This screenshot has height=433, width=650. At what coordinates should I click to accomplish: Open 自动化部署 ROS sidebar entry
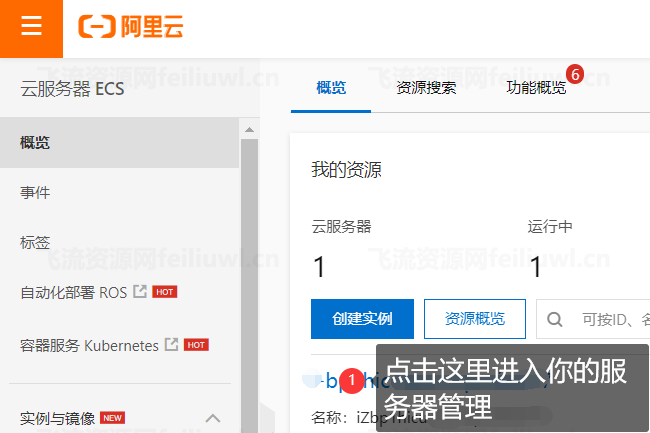[x=73, y=293]
